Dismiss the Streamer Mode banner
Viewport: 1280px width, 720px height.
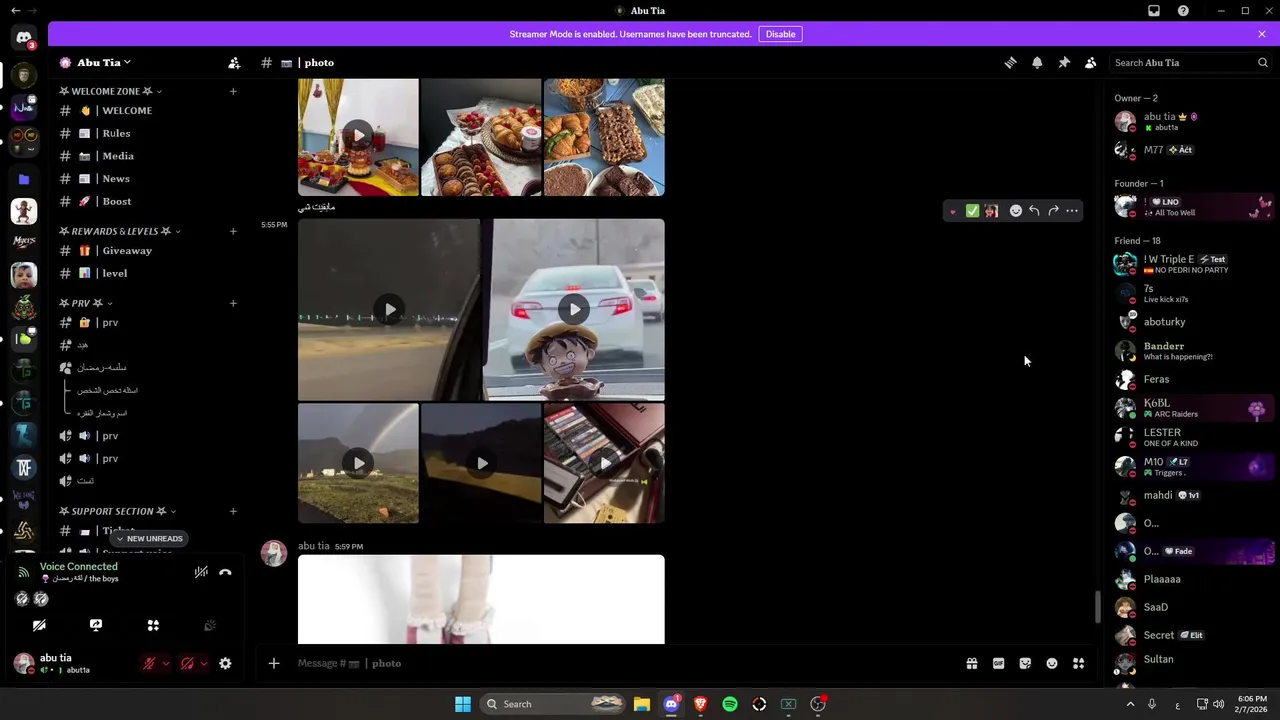pos(1262,34)
